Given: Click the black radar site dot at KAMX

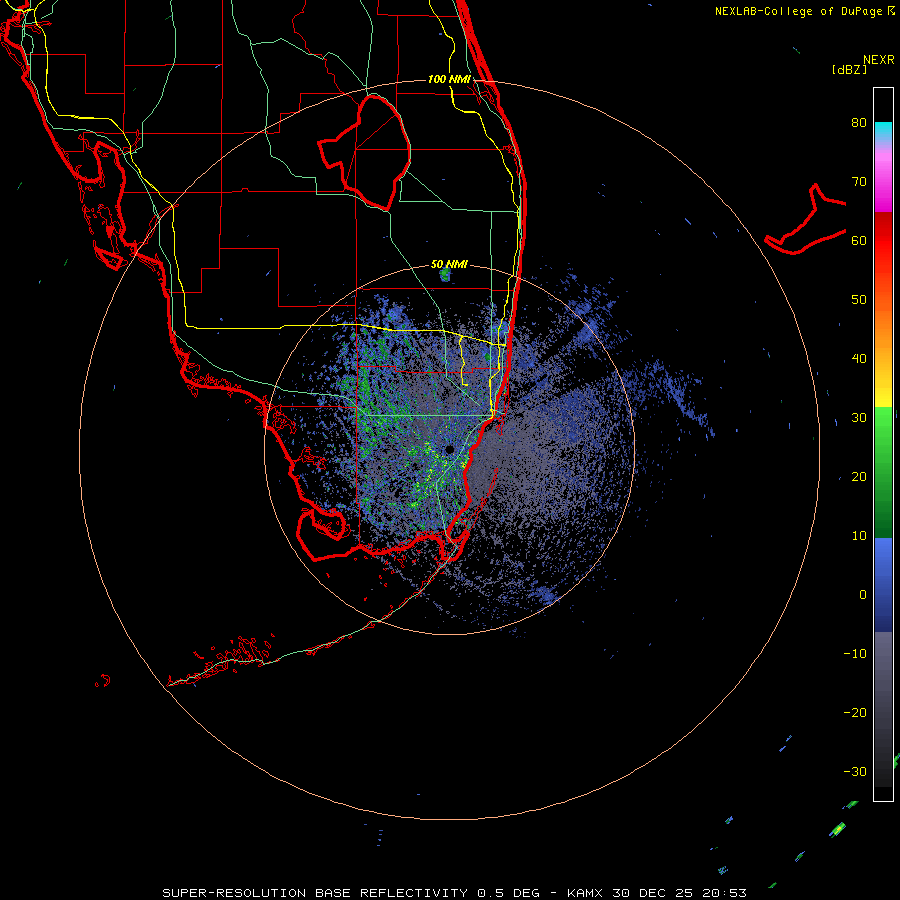Looking at the screenshot, I should pos(449,449).
